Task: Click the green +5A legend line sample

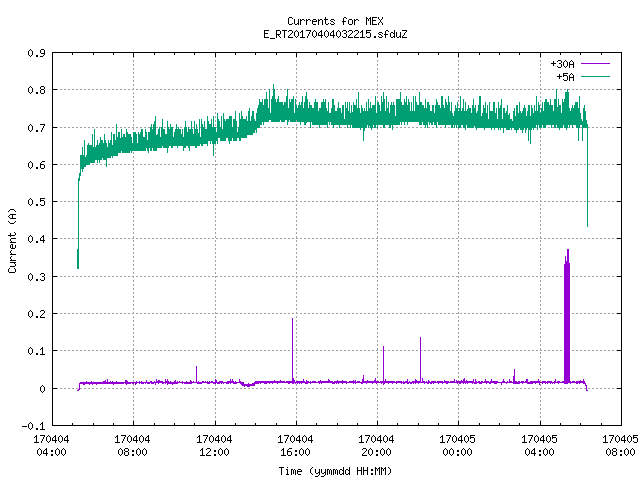Action: click(596, 76)
